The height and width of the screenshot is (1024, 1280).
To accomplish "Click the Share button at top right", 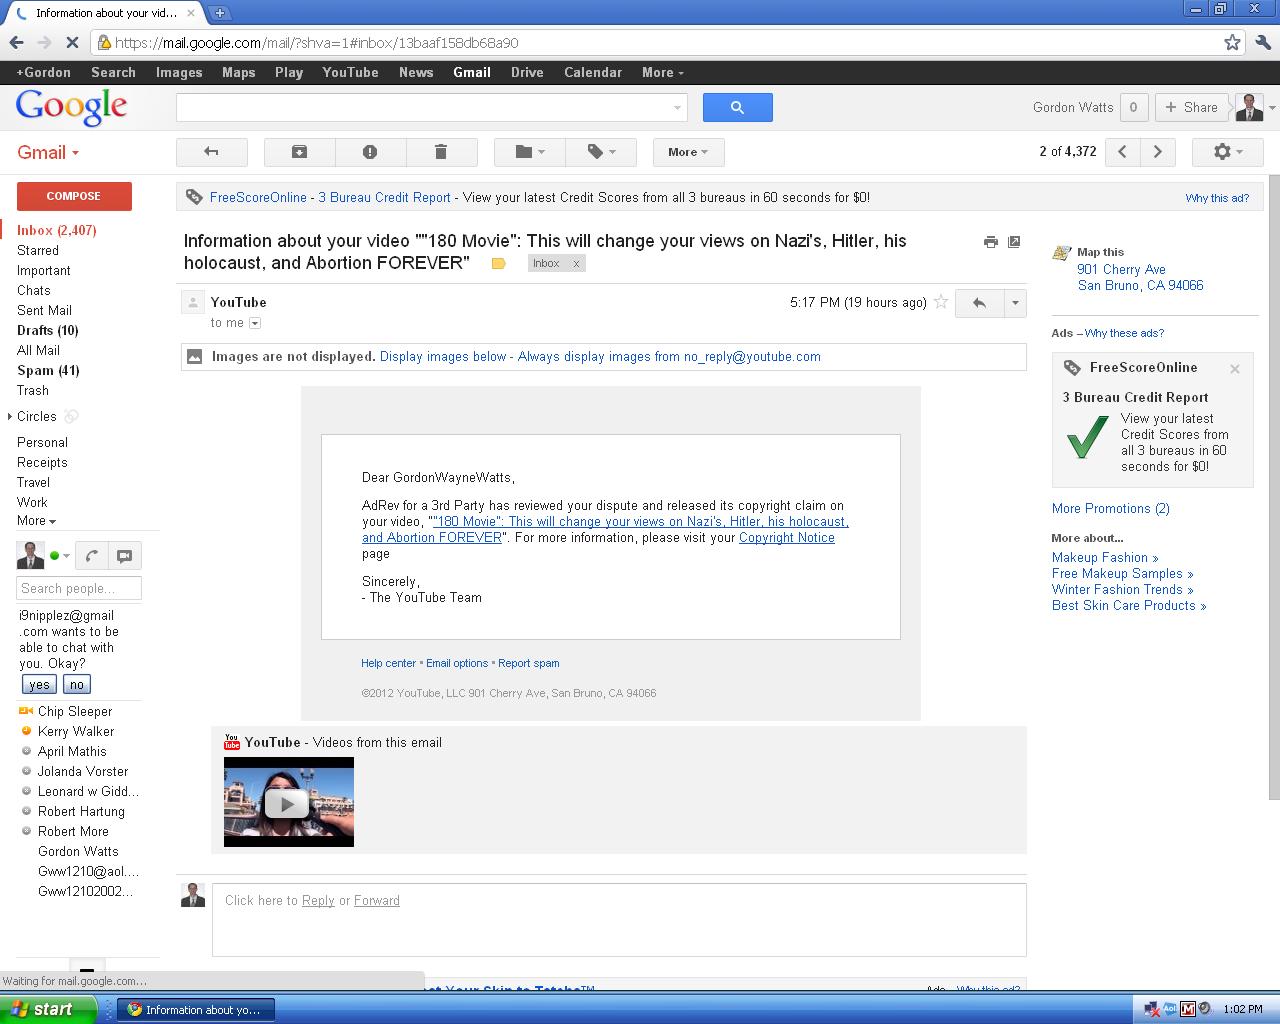I will point(1191,107).
